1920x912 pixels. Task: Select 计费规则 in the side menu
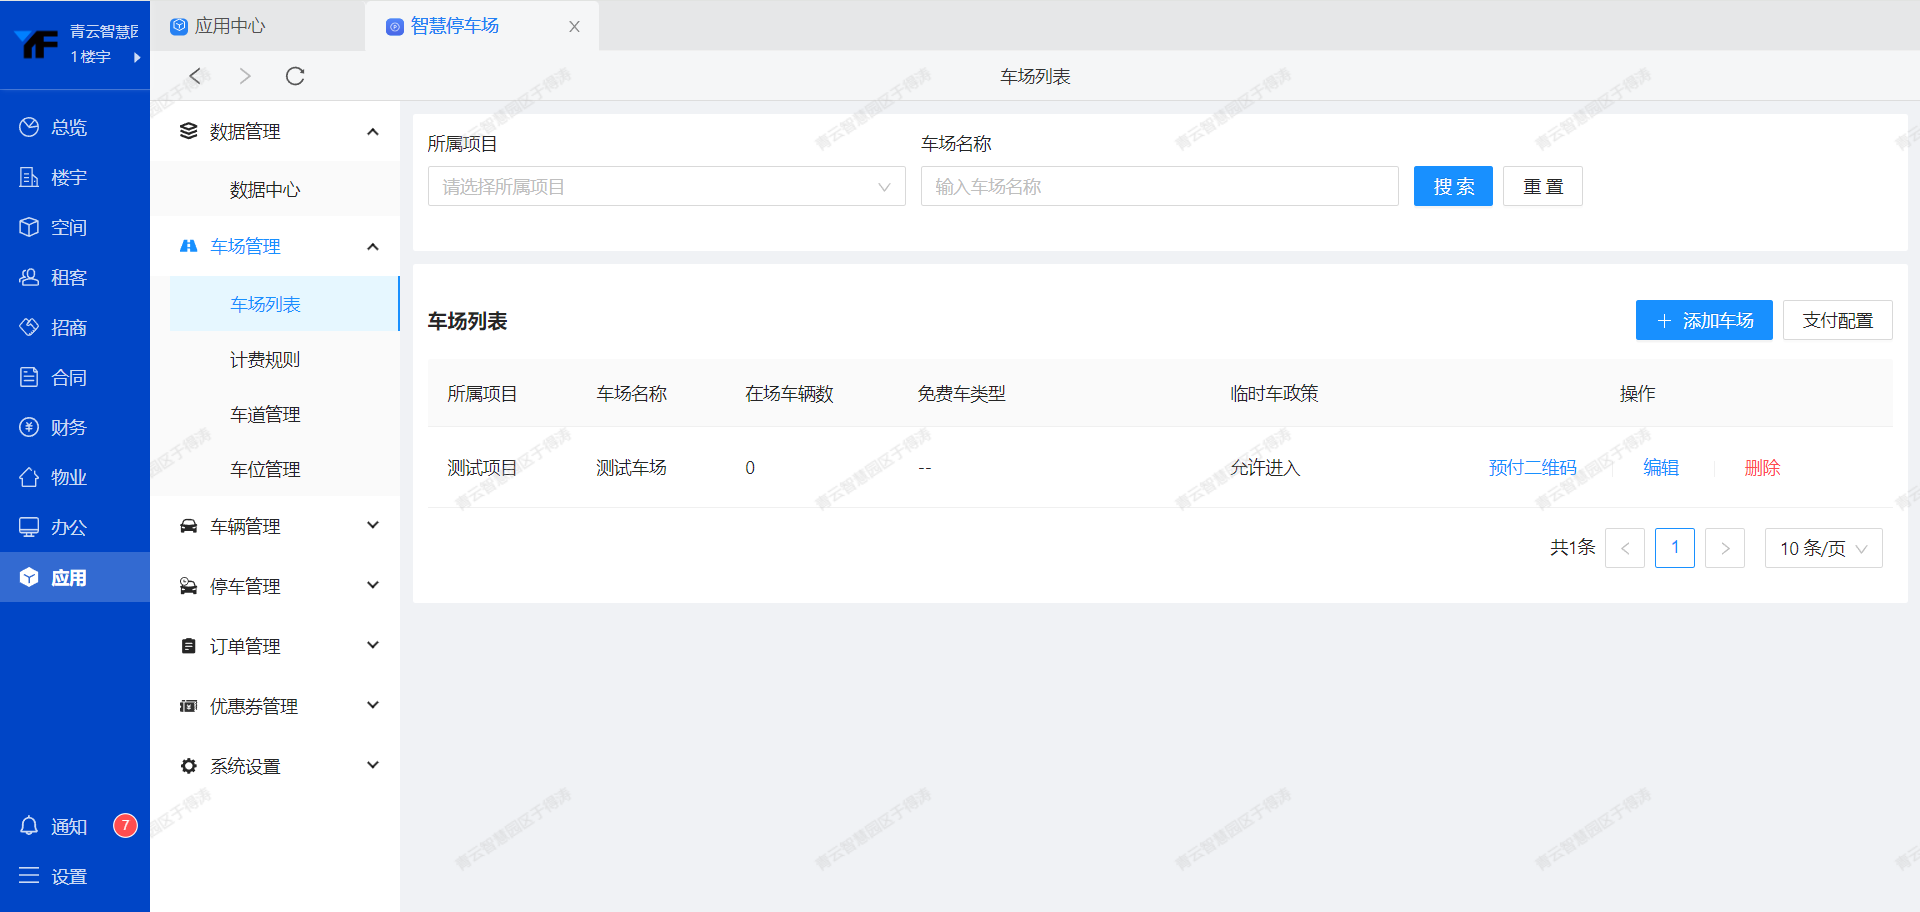(265, 360)
